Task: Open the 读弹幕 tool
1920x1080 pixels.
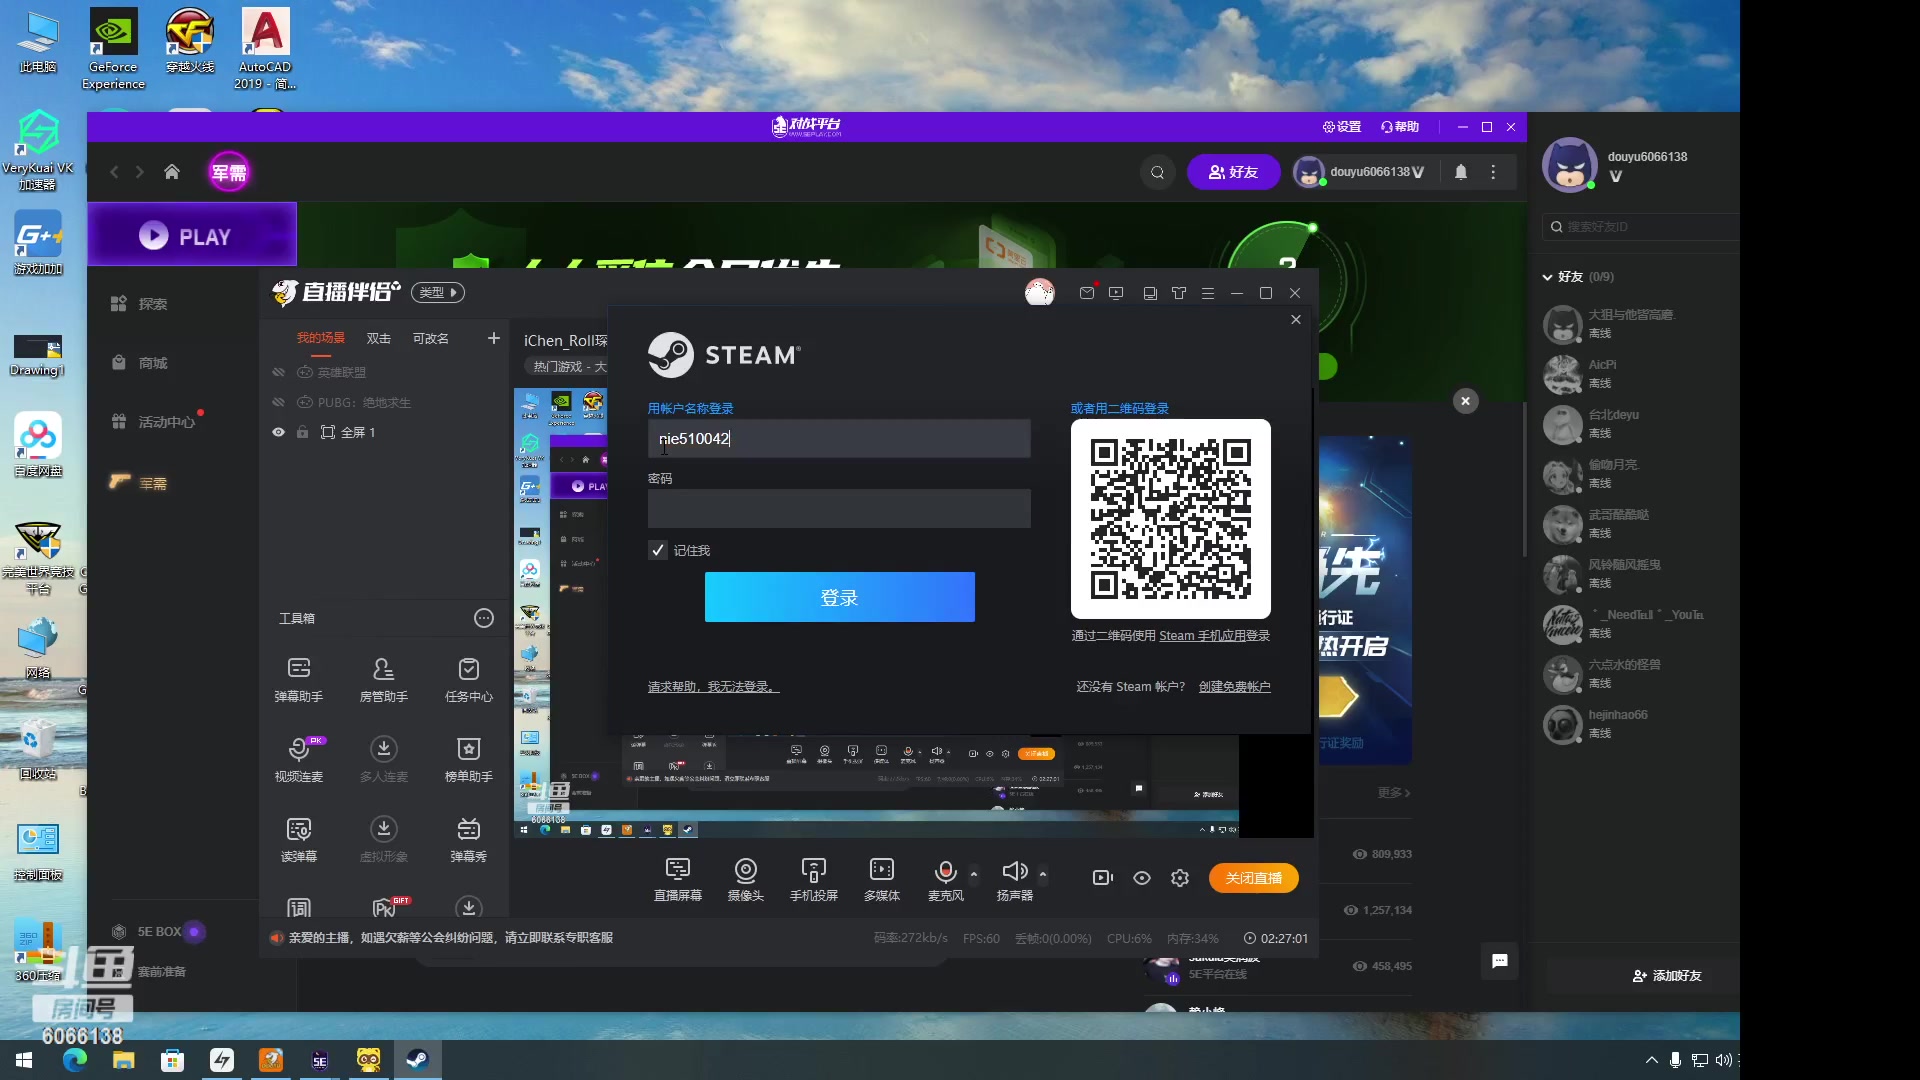Action: (x=299, y=839)
